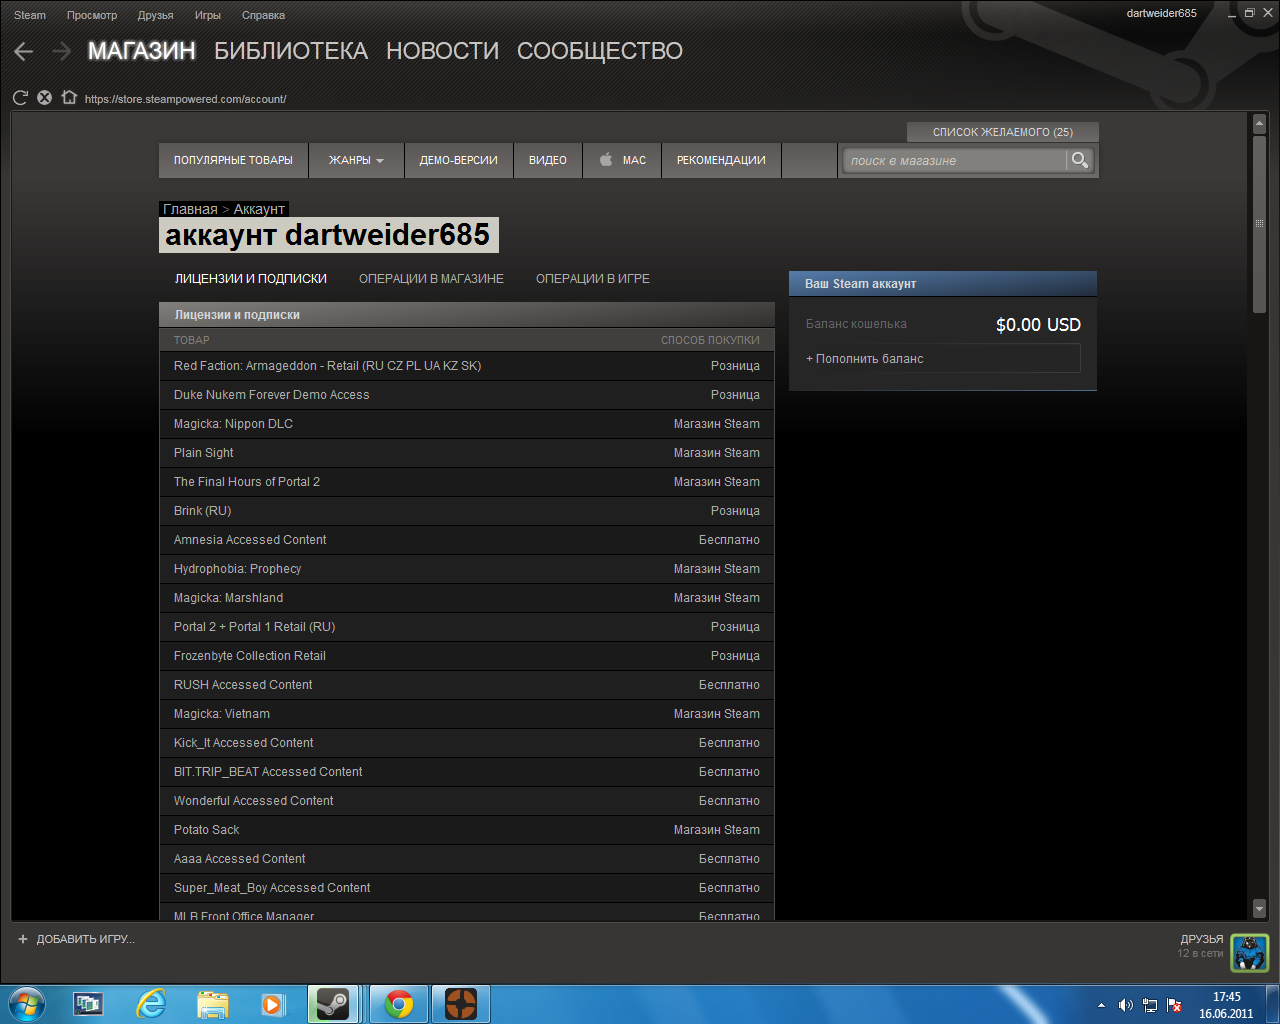Click the Главная breadcrumb link
The image size is (1280, 1024).
(x=190, y=209)
